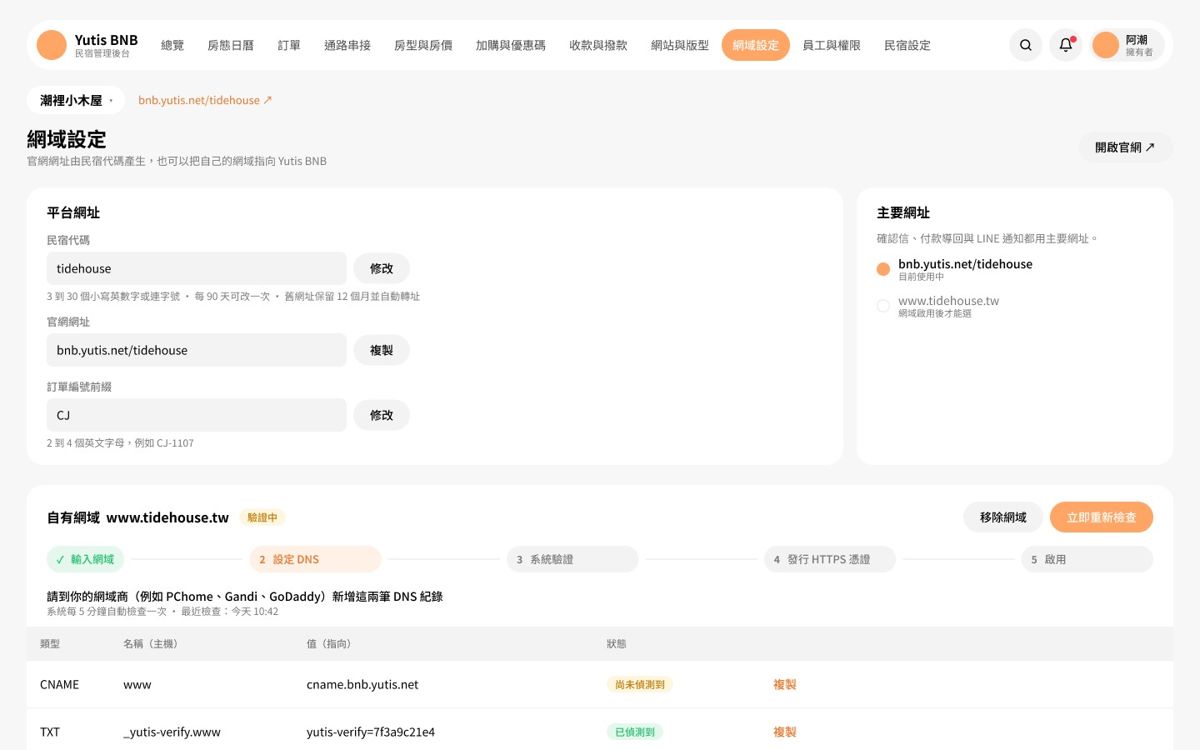
Task: Click _yutis-verify.www name cell
Action: pos(171,732)
